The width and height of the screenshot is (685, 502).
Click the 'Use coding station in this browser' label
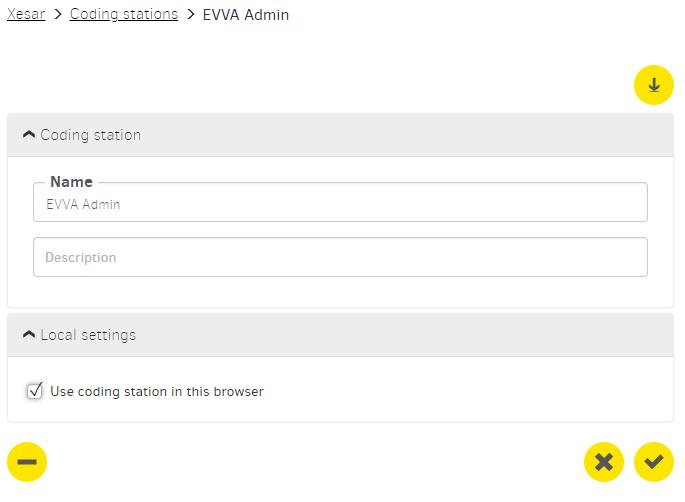click(157, 391)
